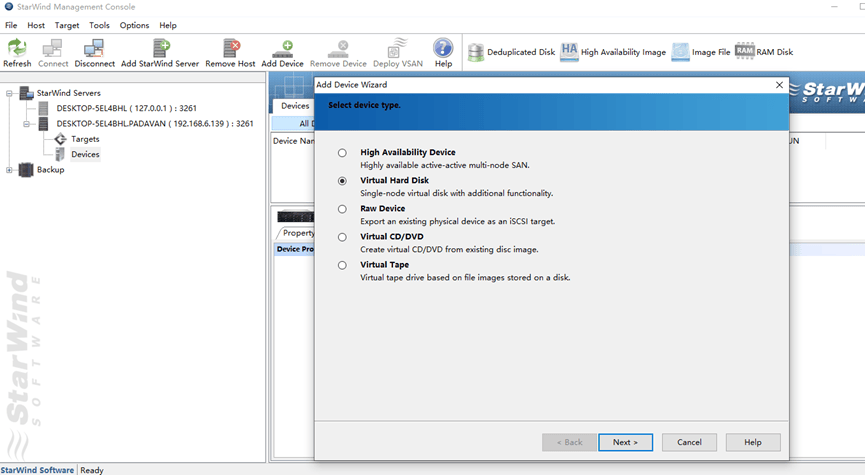Viewport: 865px width, 475px height.
Task: Click the 192.168.6.139 server icon
Action: (44, 124)
